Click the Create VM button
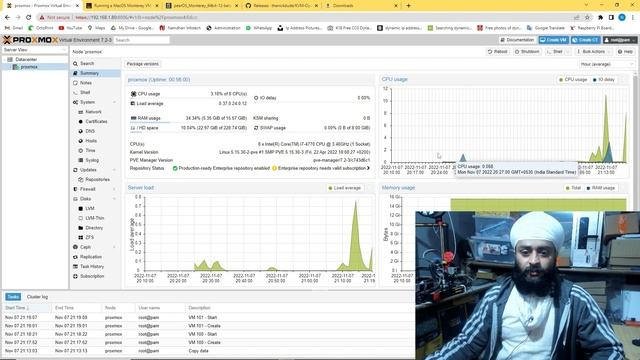Screen dimensions: 640x360 click(x=553, y=40)
